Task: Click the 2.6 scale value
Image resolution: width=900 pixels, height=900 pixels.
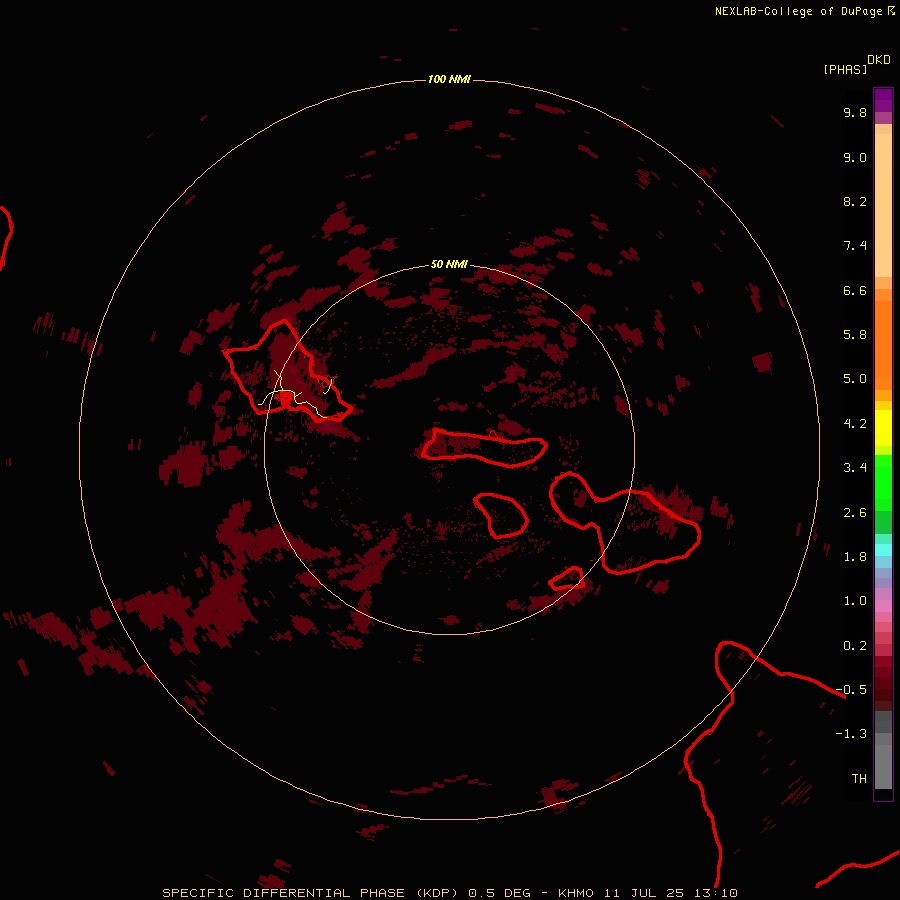Action: click(855, 513)
